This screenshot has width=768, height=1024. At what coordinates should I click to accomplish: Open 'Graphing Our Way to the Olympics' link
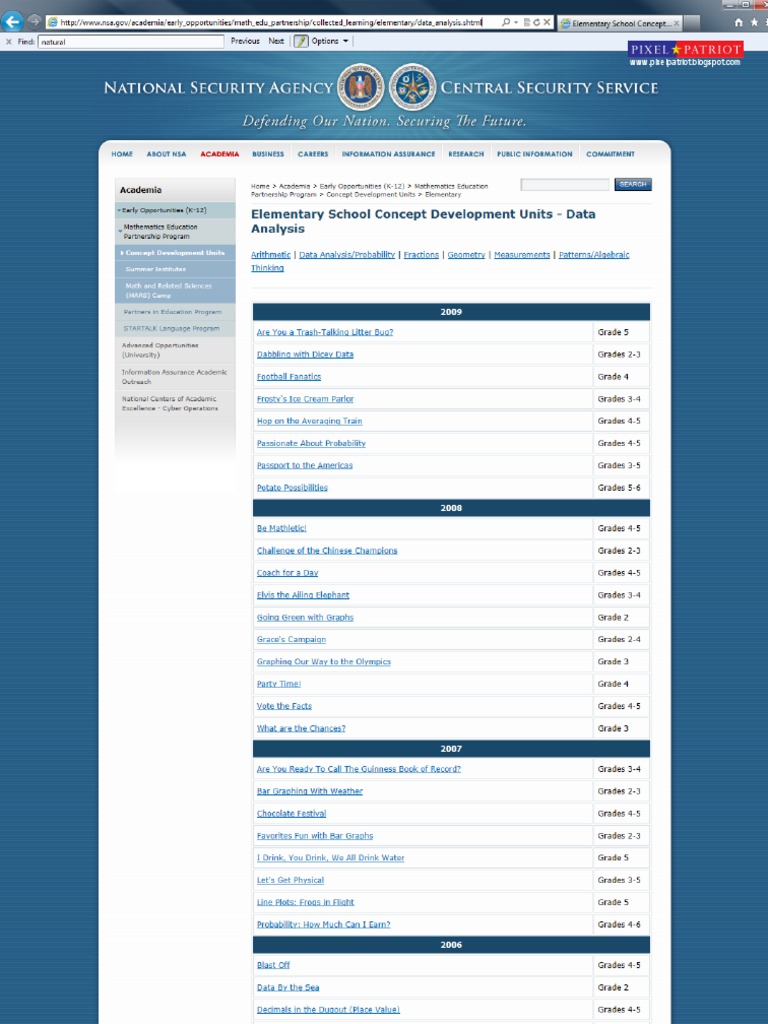[323, 662]
